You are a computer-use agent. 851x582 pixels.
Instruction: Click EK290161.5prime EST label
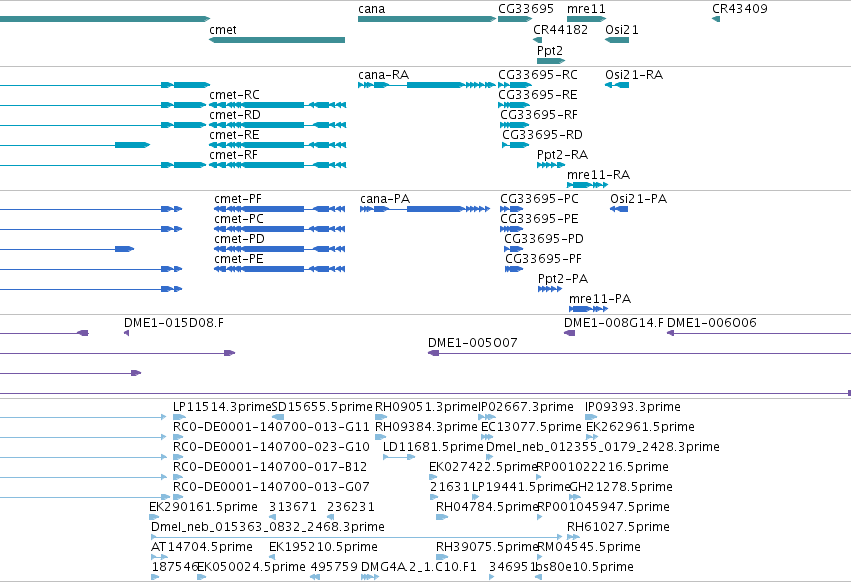tap(204, 507)
